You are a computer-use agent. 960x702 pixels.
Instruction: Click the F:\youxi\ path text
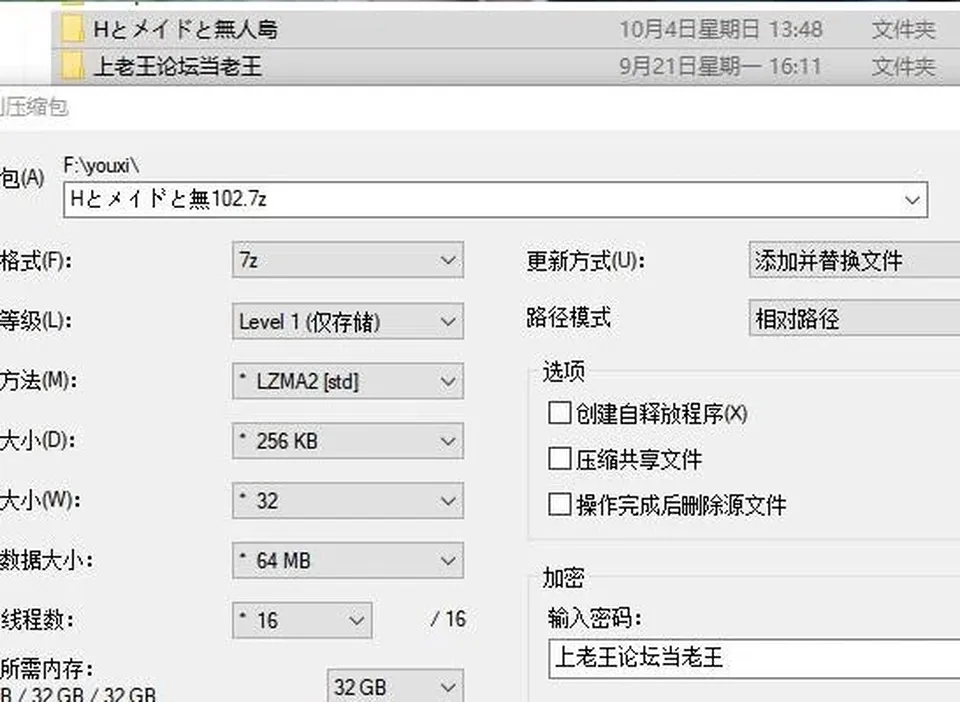coord(102,165)
